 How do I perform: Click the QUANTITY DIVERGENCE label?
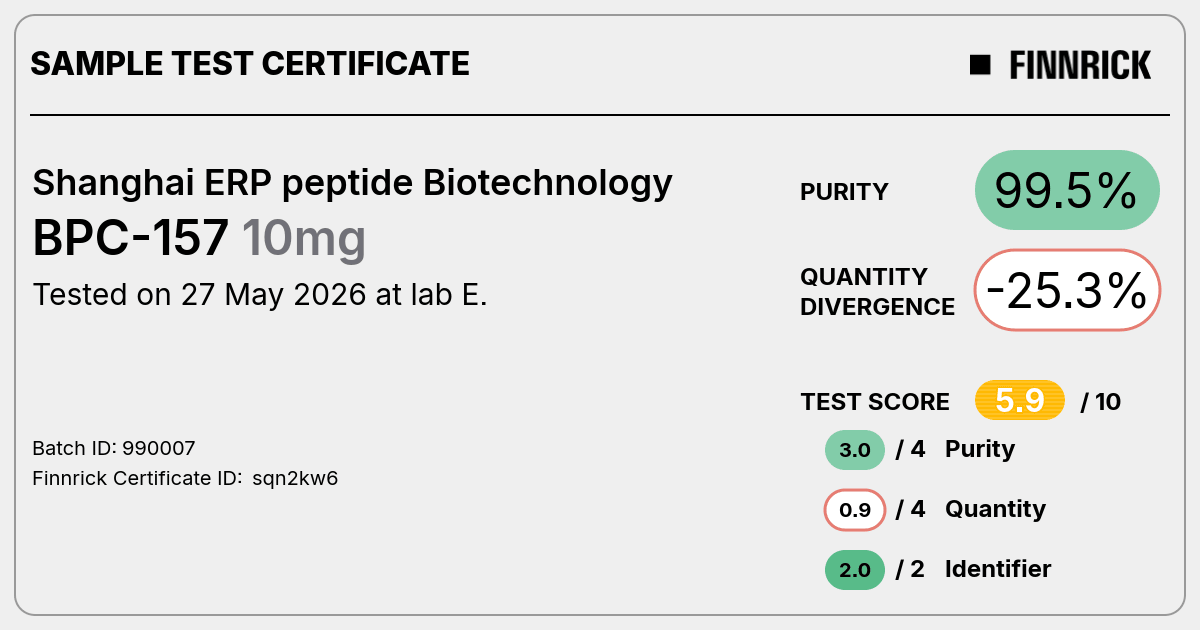(877, 291)
